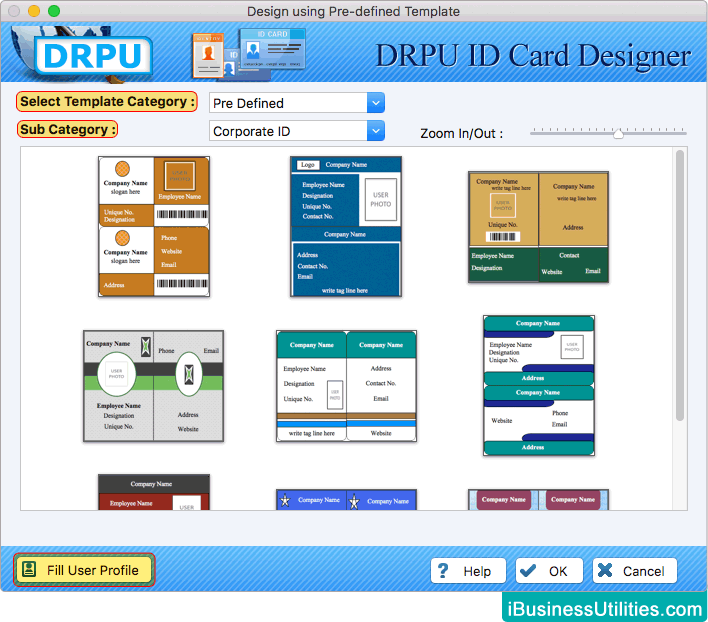Select the teal and navy Address template
708x622 pixels.
(x=539, y=386)
